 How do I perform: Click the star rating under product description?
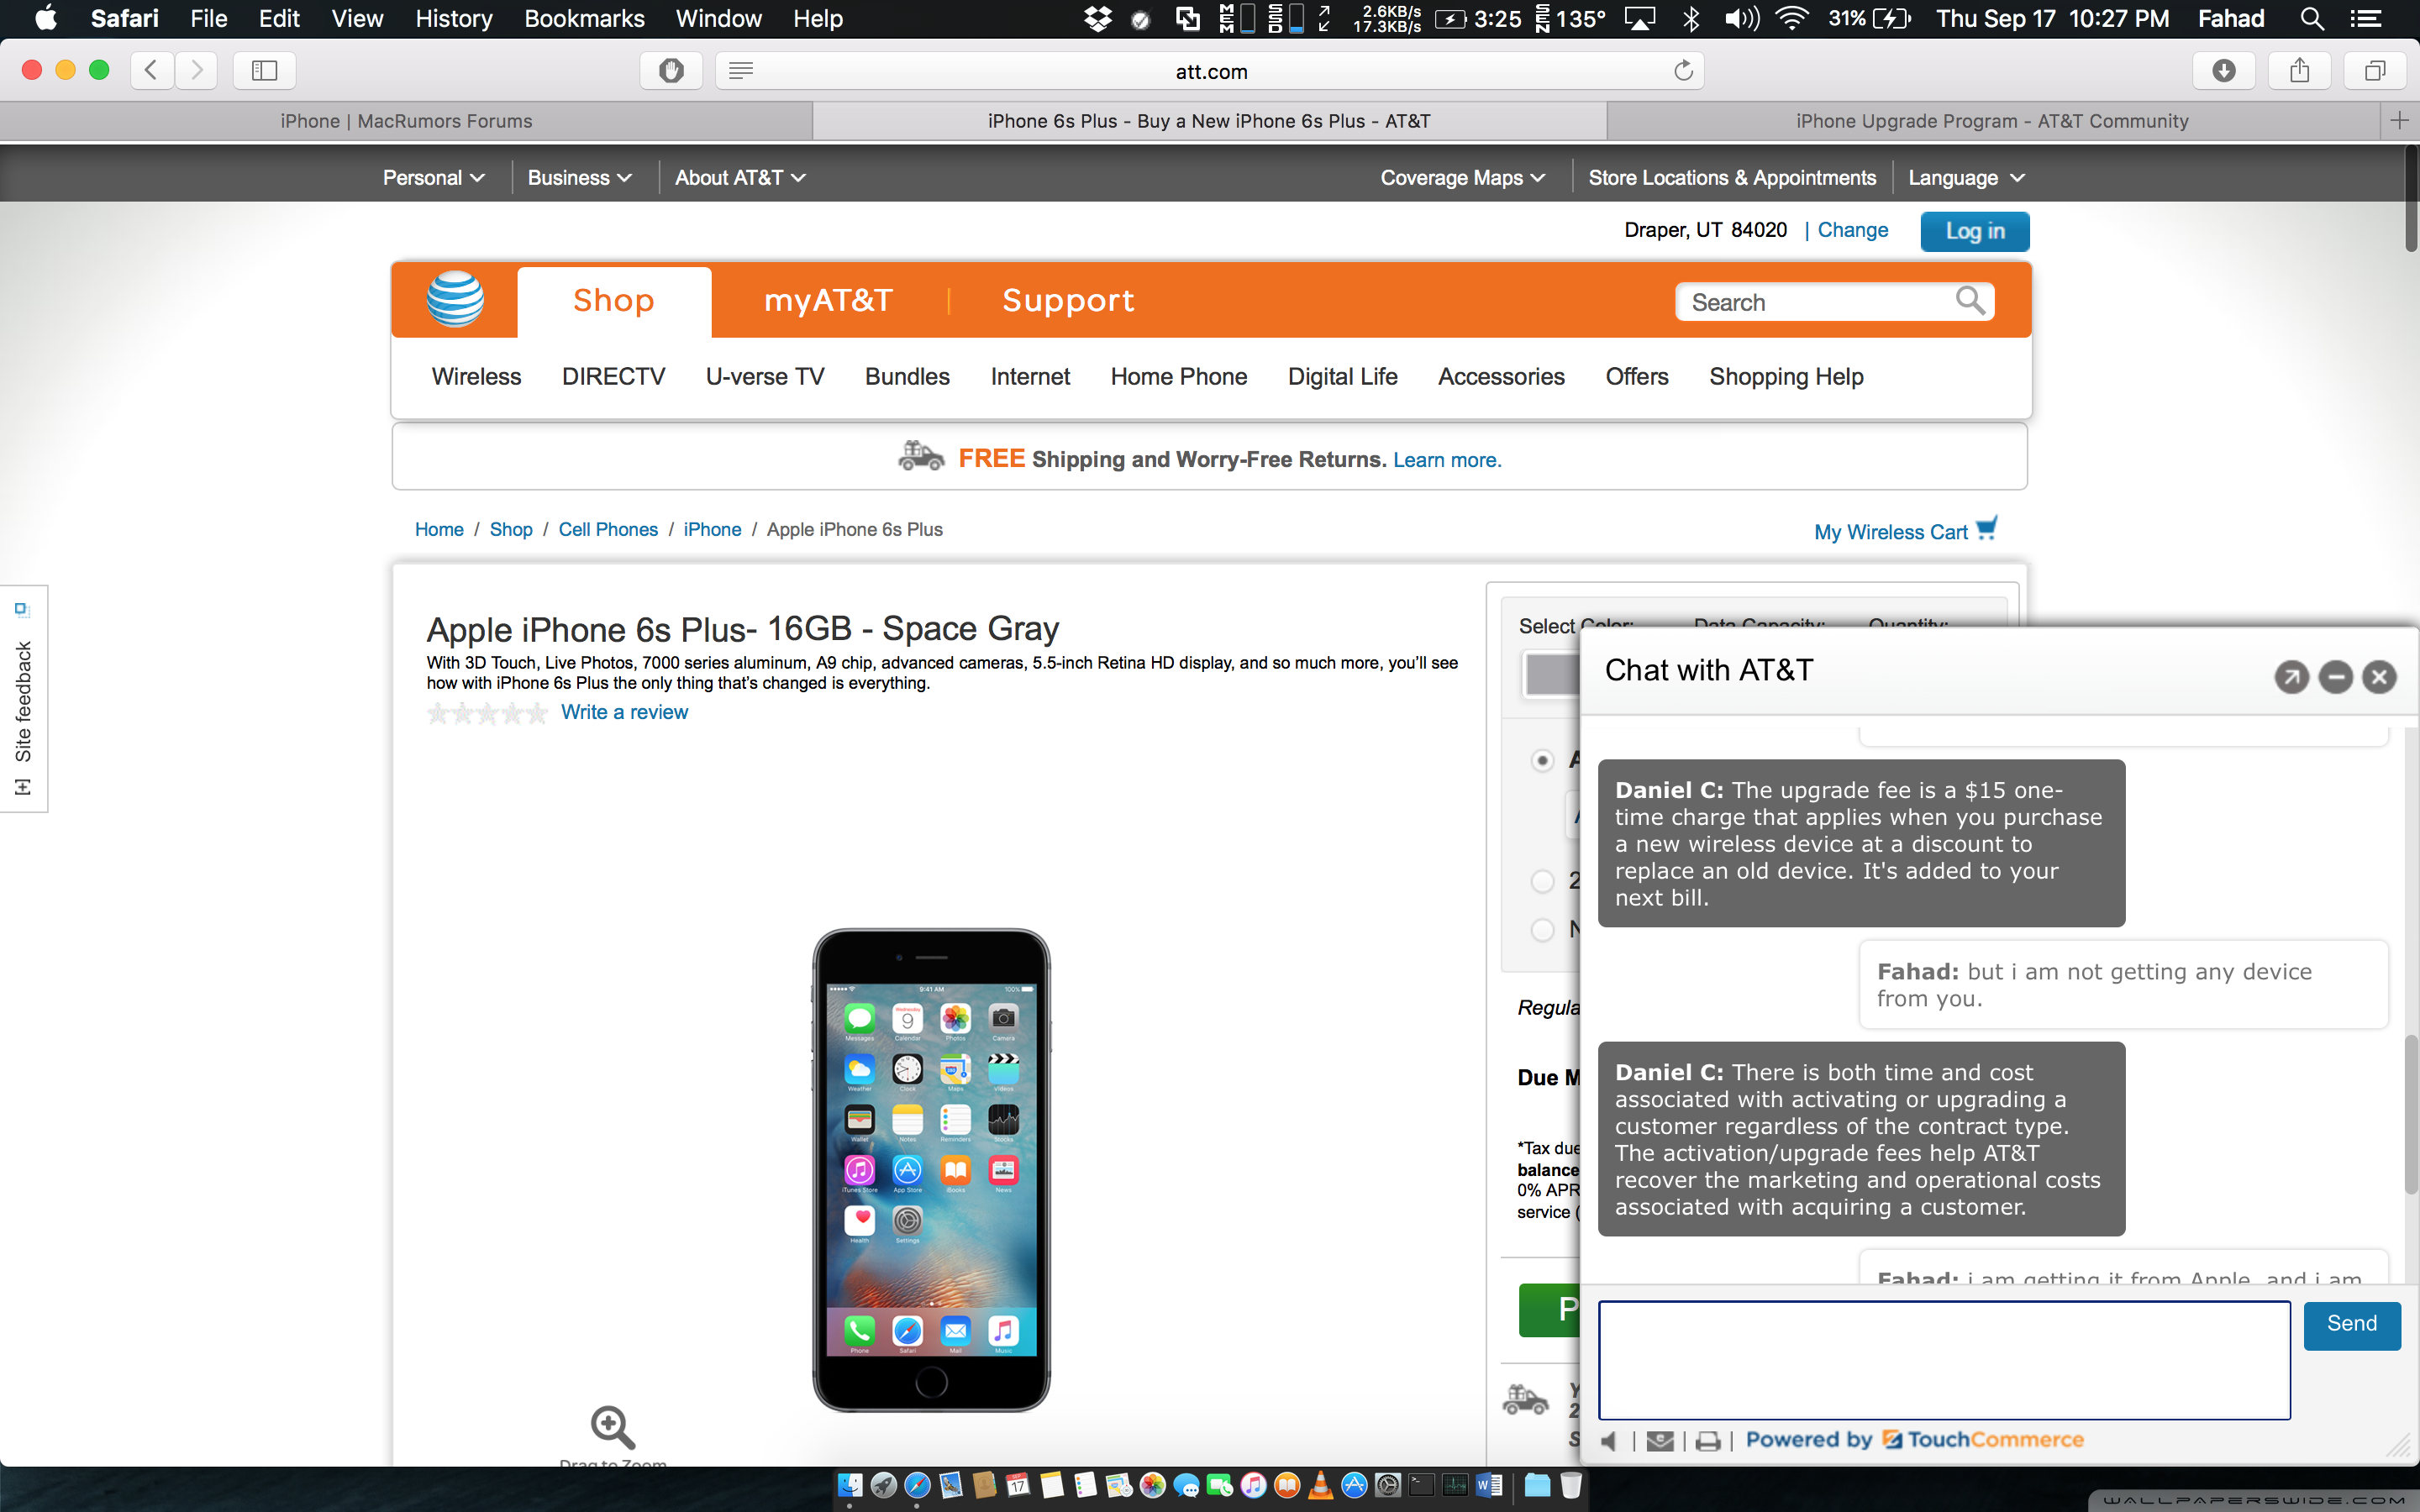coord(487,713)
